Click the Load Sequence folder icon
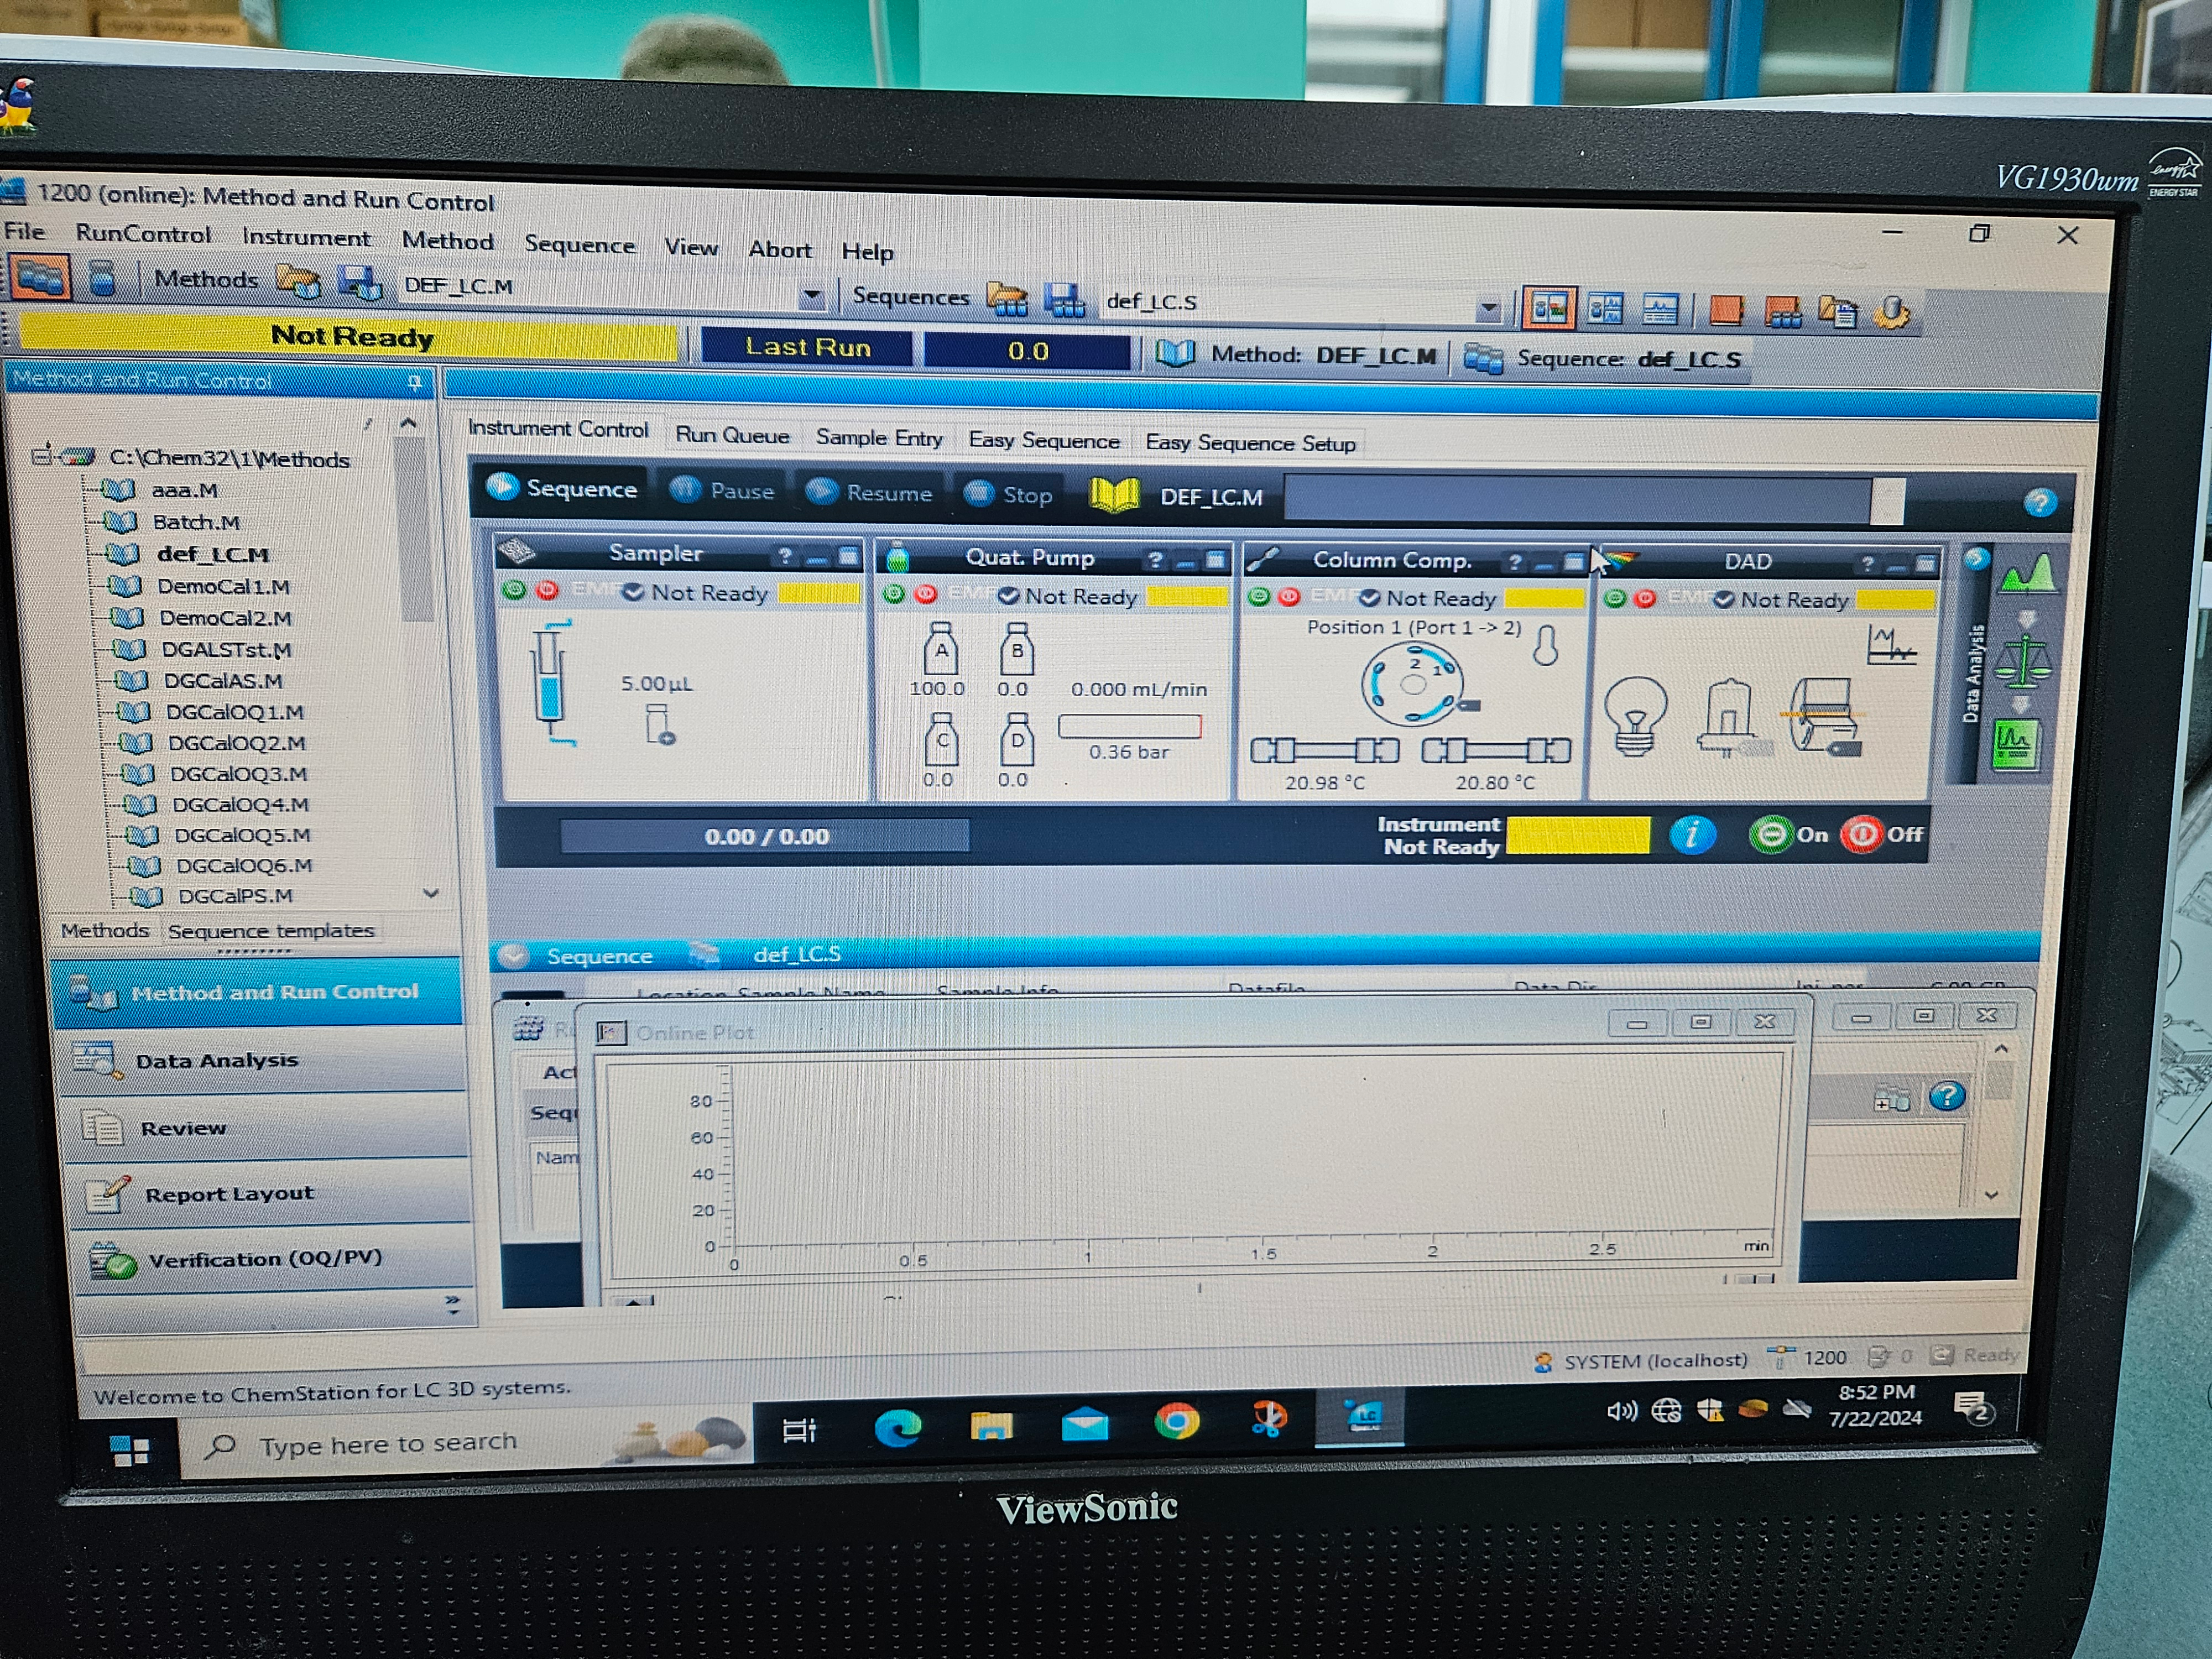This screenshot has width=2212, height=1659. [x=1007, y=298]
